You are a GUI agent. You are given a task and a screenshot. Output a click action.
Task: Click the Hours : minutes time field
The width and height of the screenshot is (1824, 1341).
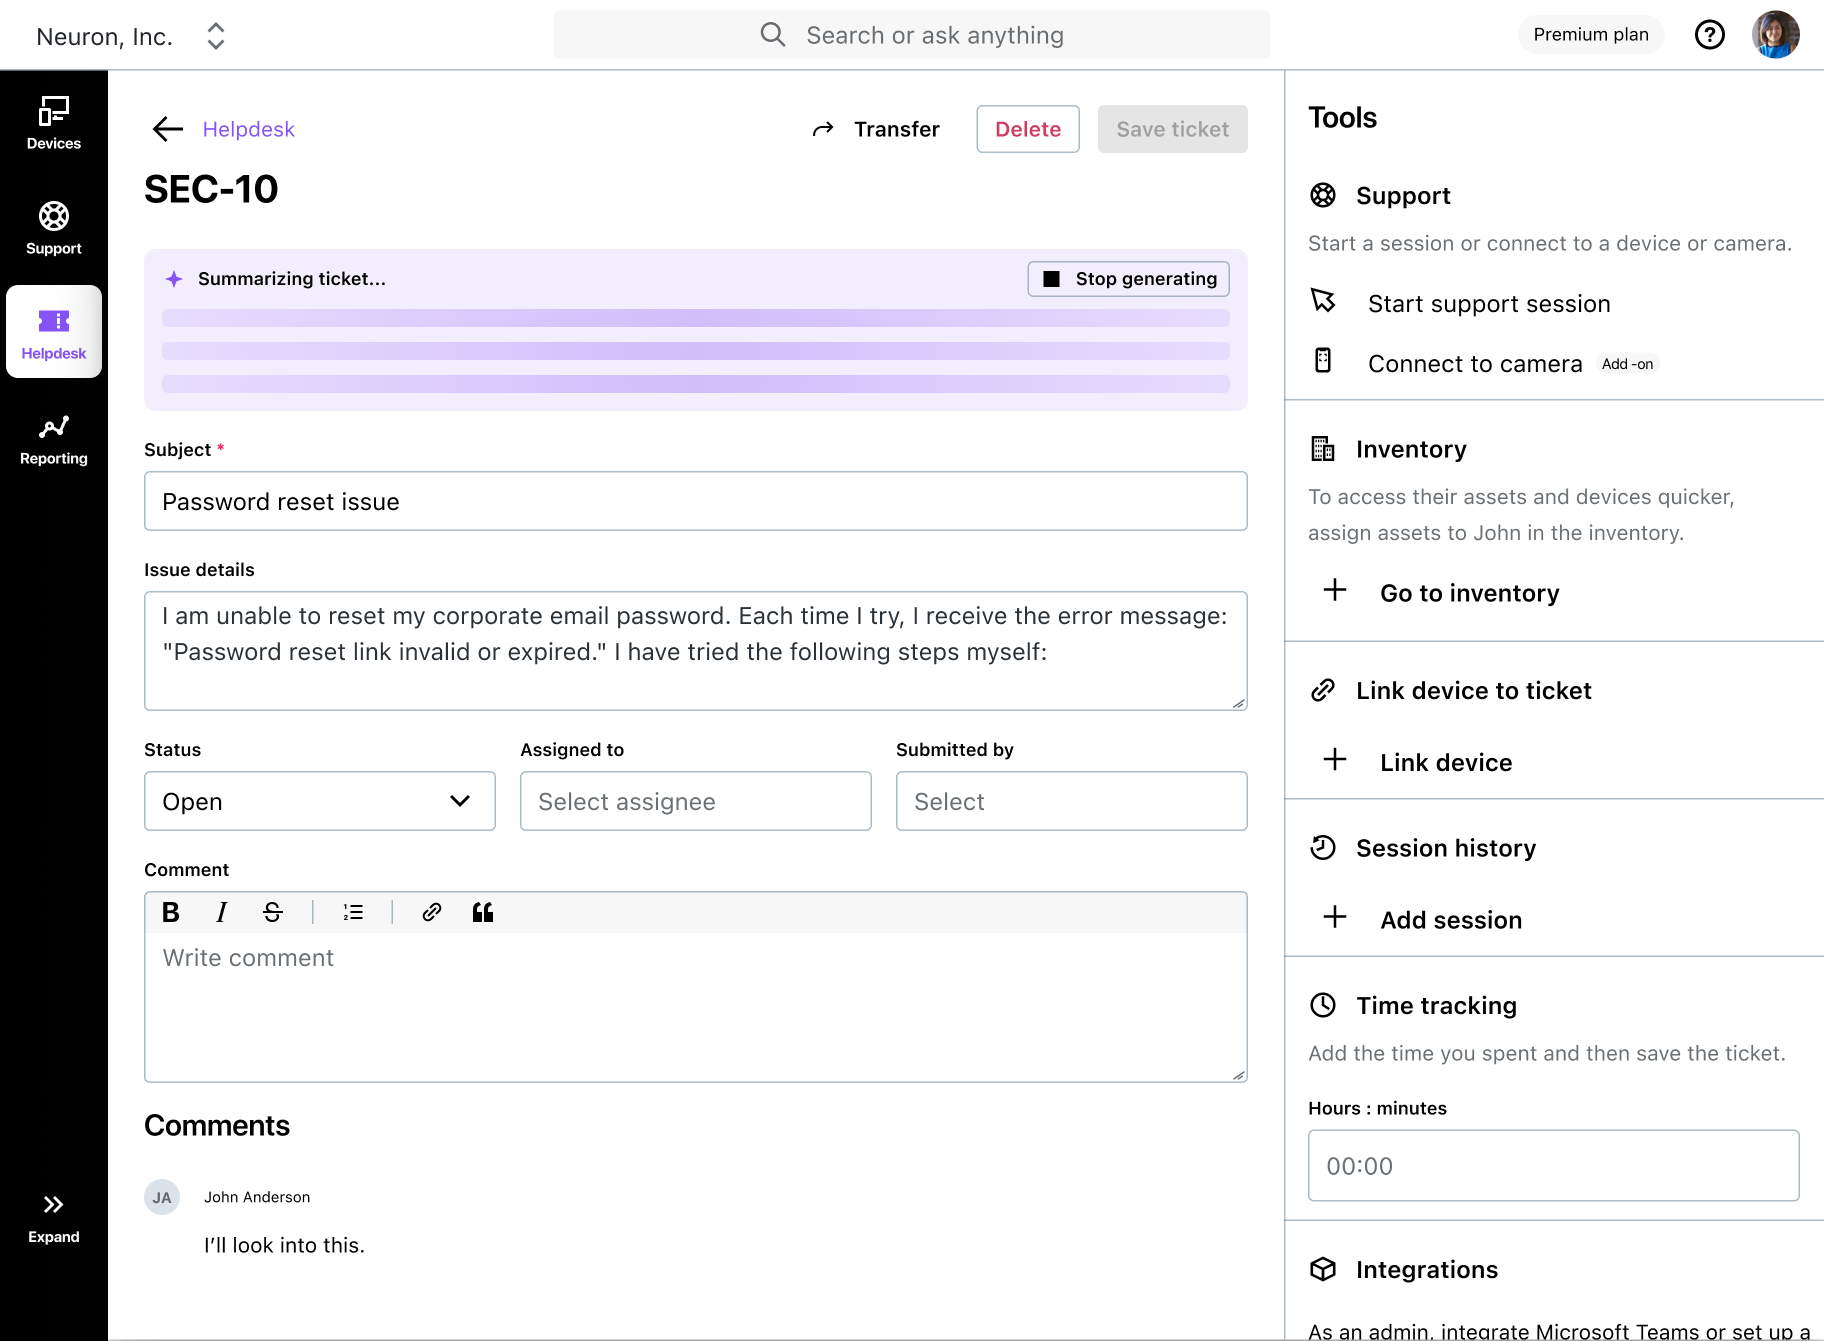click(1552, 1166)
